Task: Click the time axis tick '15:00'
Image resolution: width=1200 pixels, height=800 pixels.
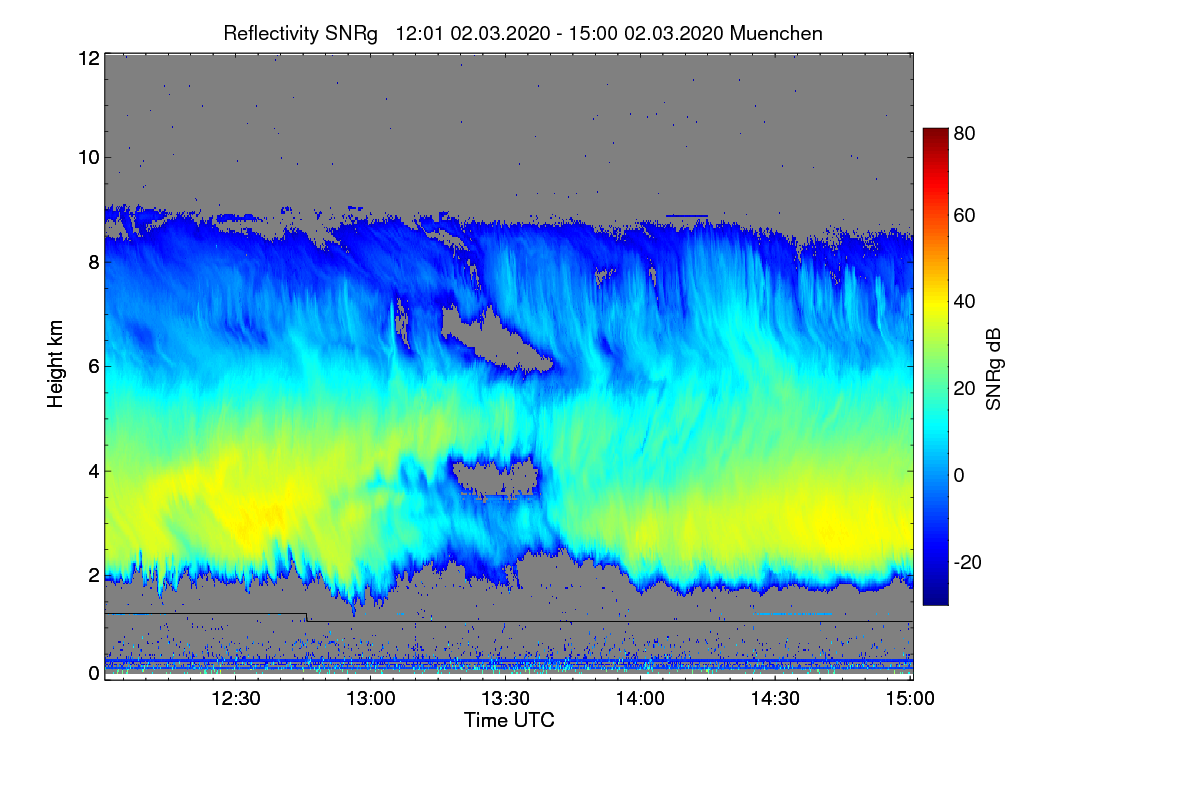Action: point(909,699)
